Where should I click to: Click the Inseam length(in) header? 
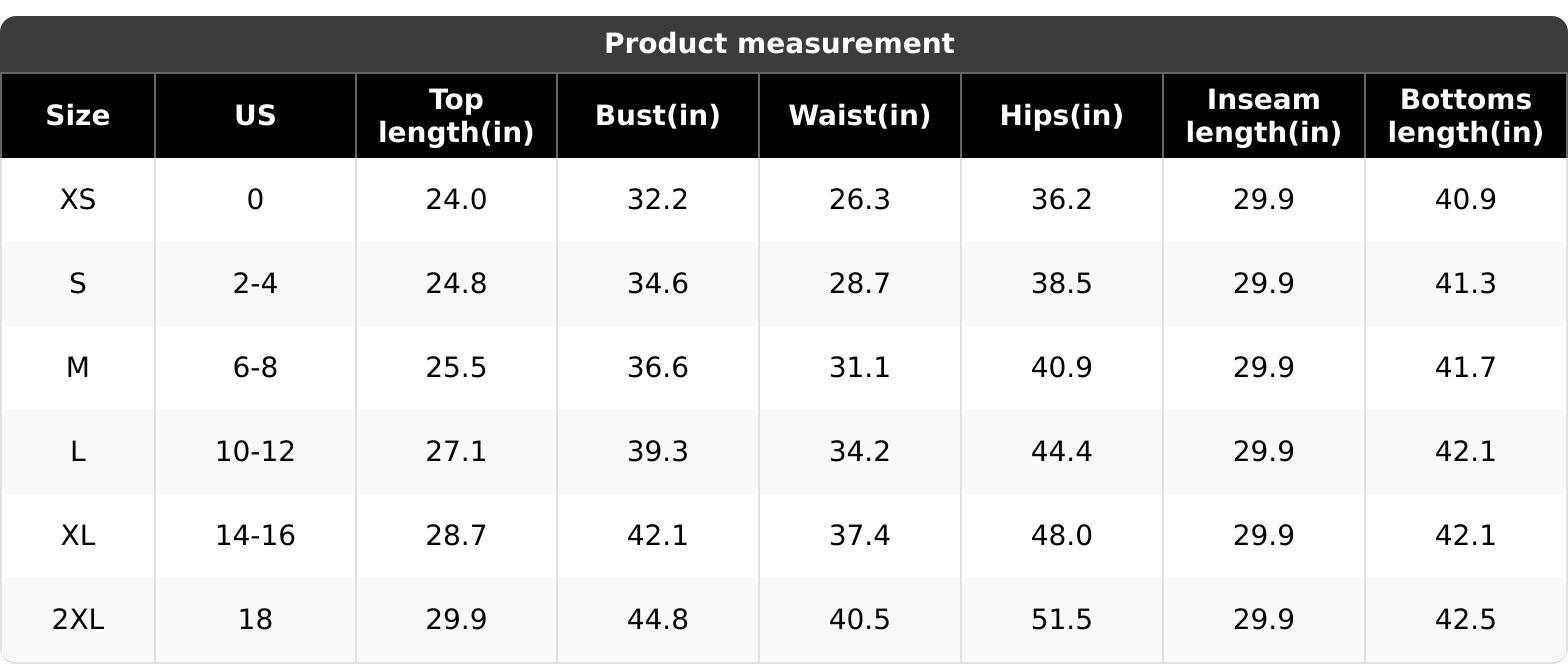tap(1263, 116)
